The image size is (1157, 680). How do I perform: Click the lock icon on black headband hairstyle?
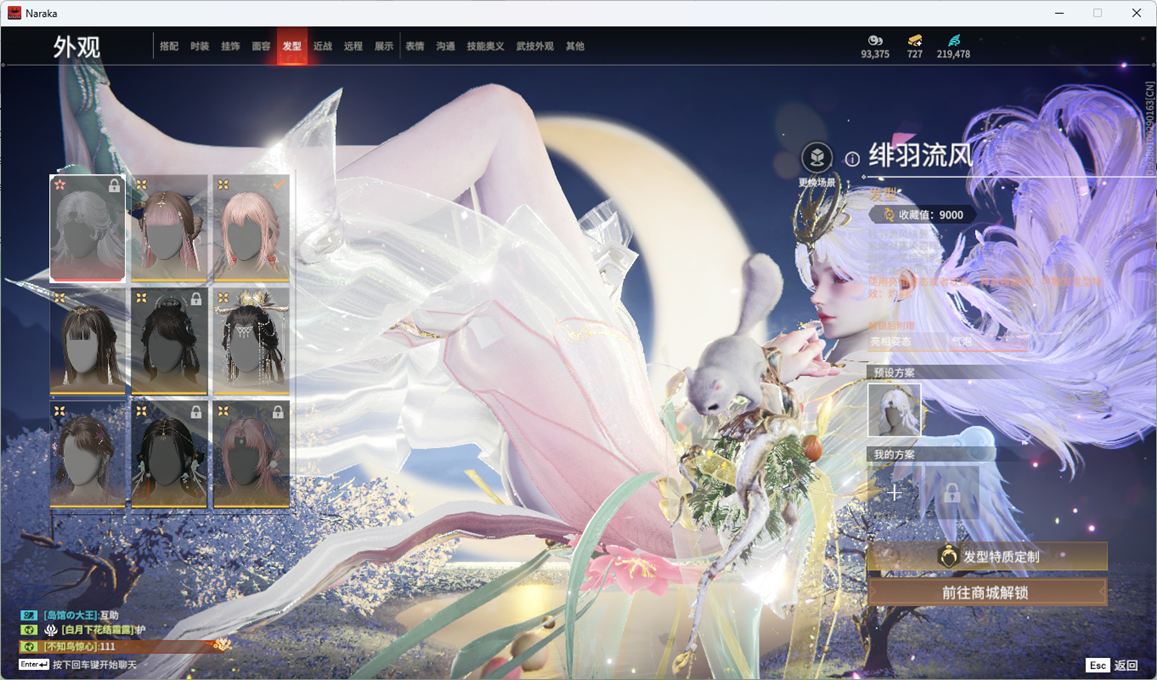pos(196,299)
